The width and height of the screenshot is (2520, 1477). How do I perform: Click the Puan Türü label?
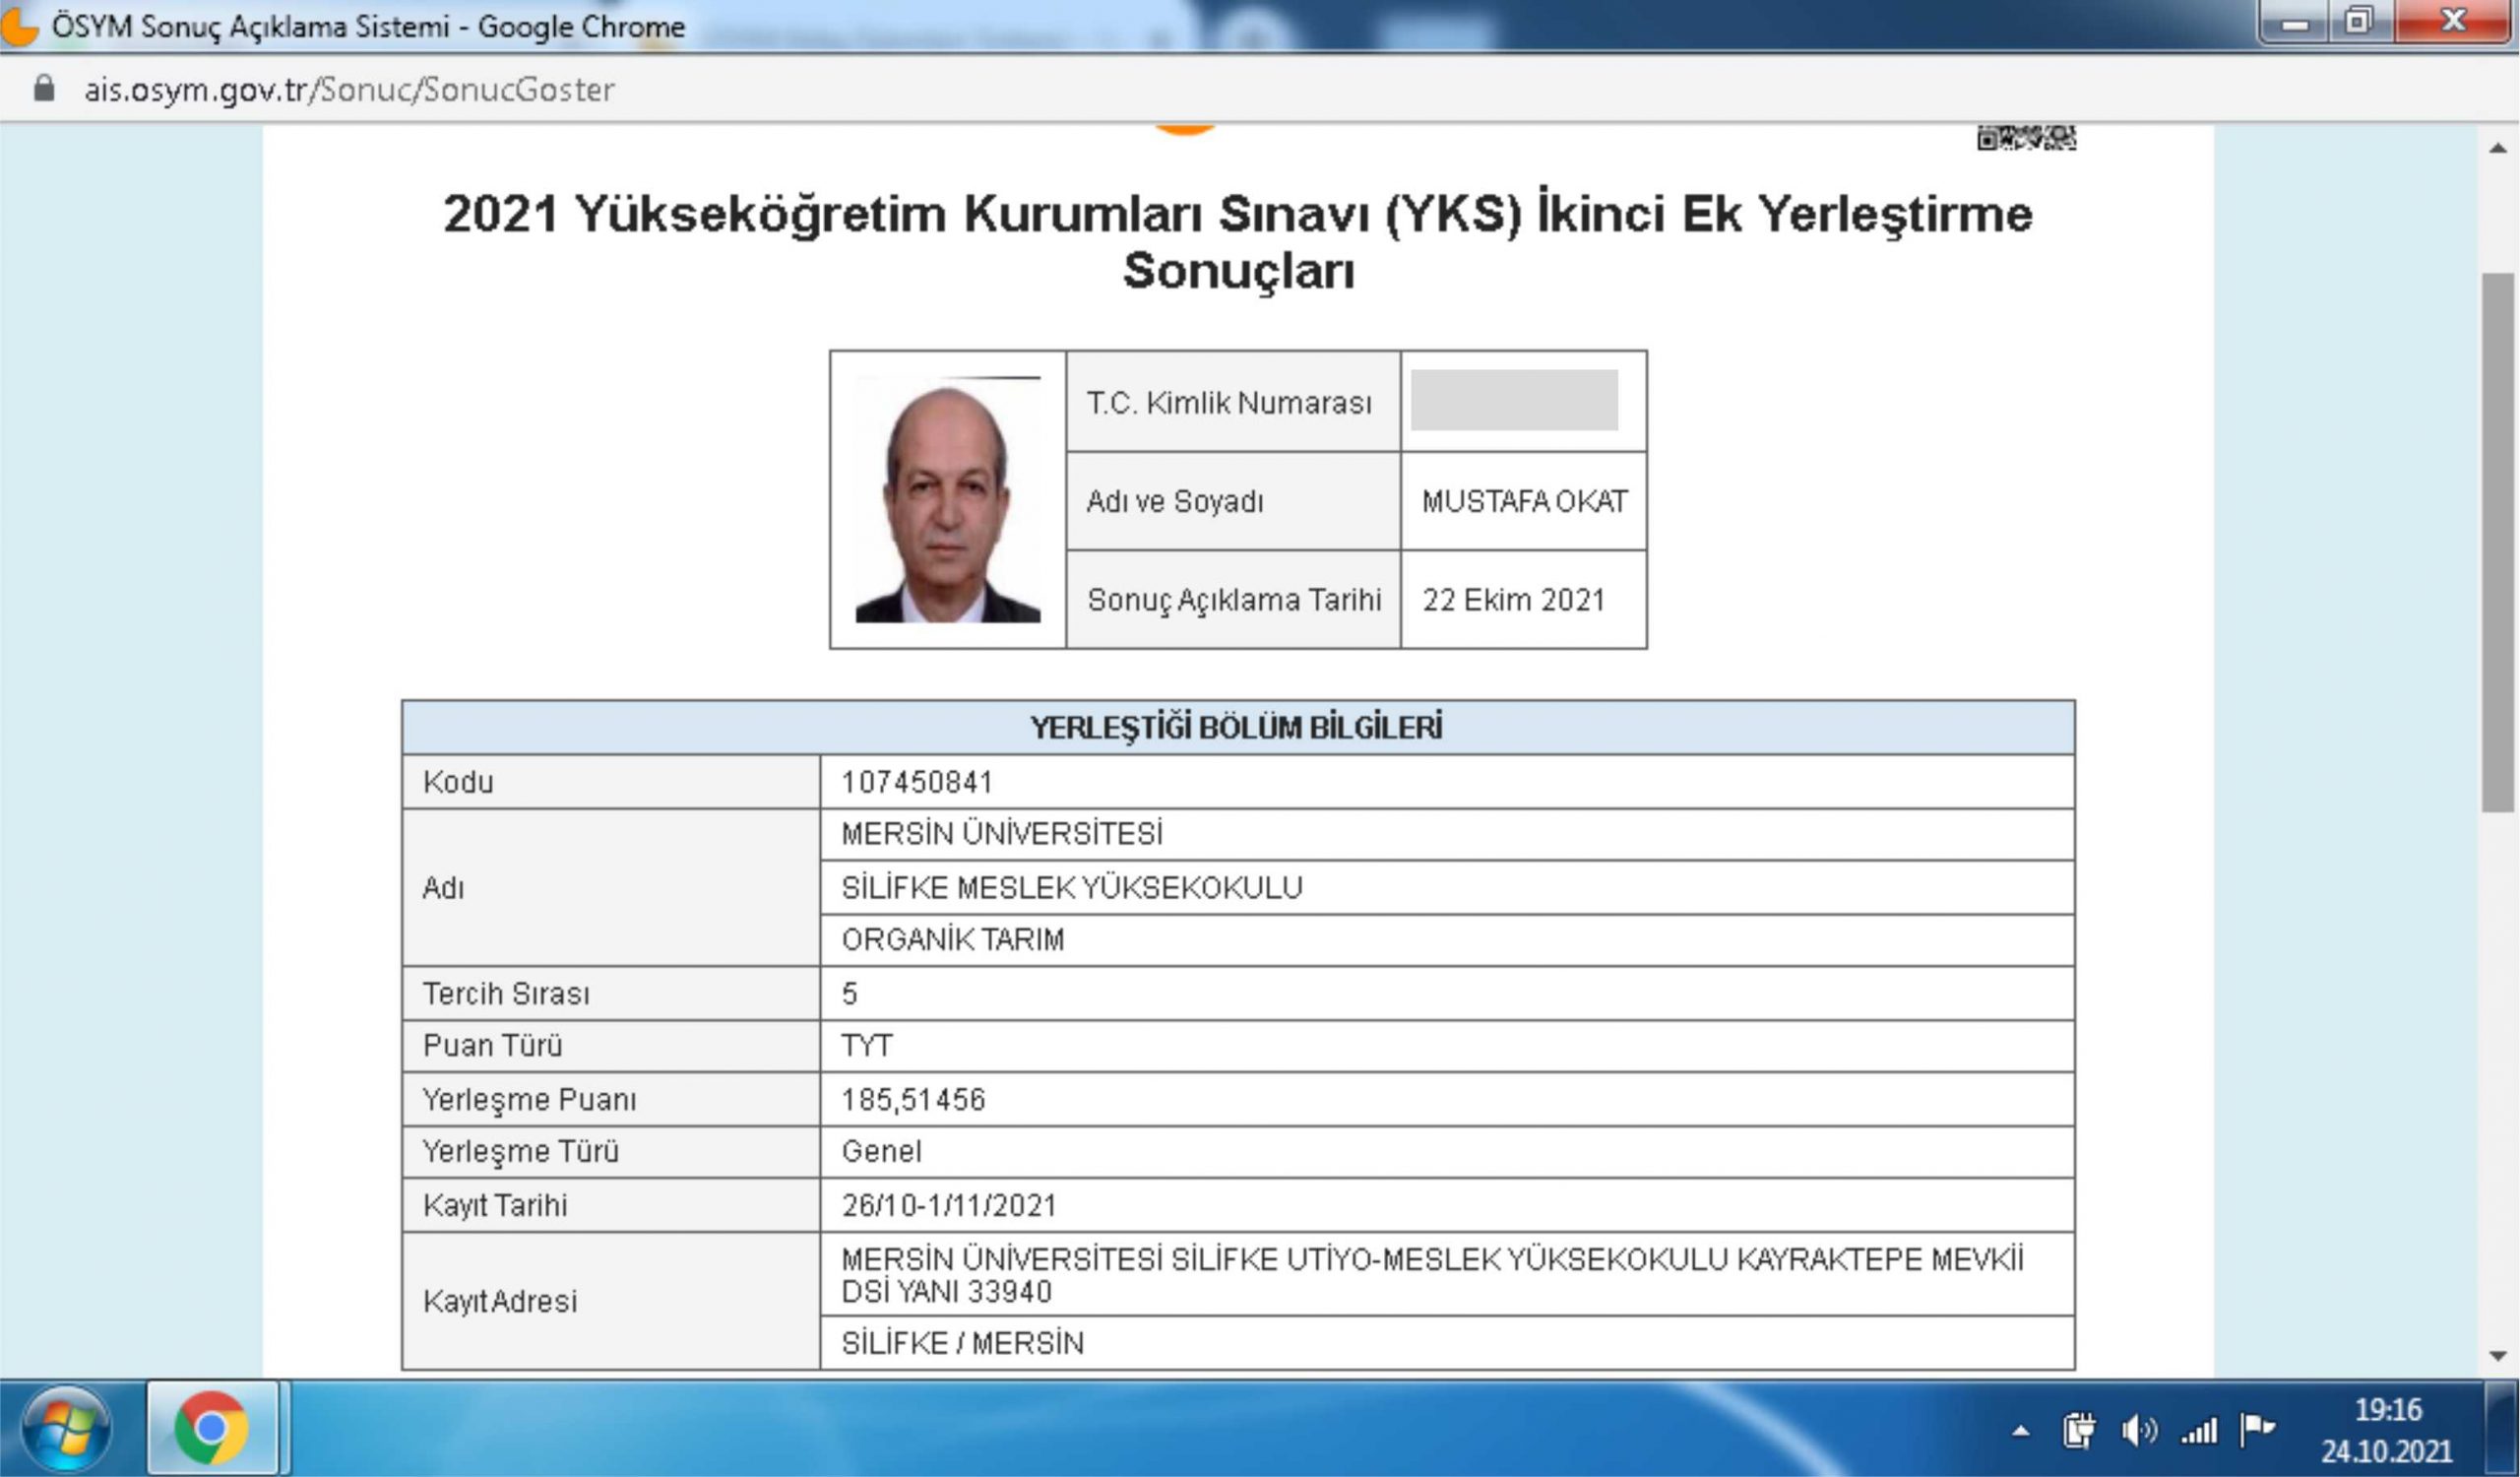(493, 1046)
